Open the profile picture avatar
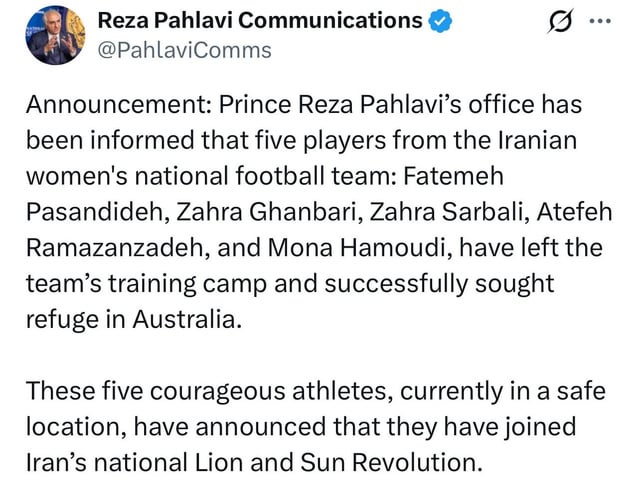 pos(56,36)
